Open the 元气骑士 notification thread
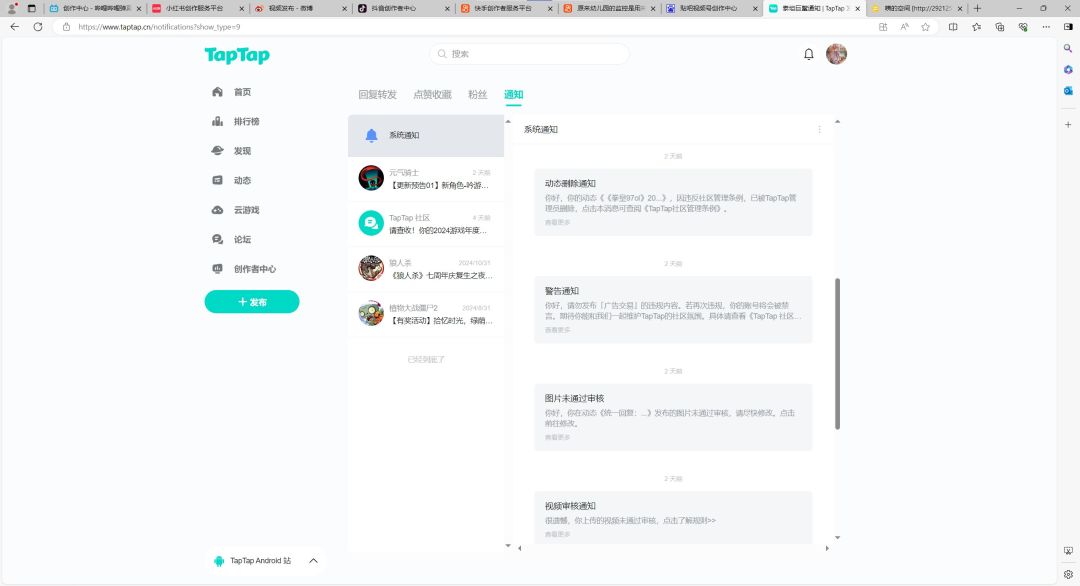Image resolution: width=1080 pixels, height=586 pixels. (x=426, y=178)
